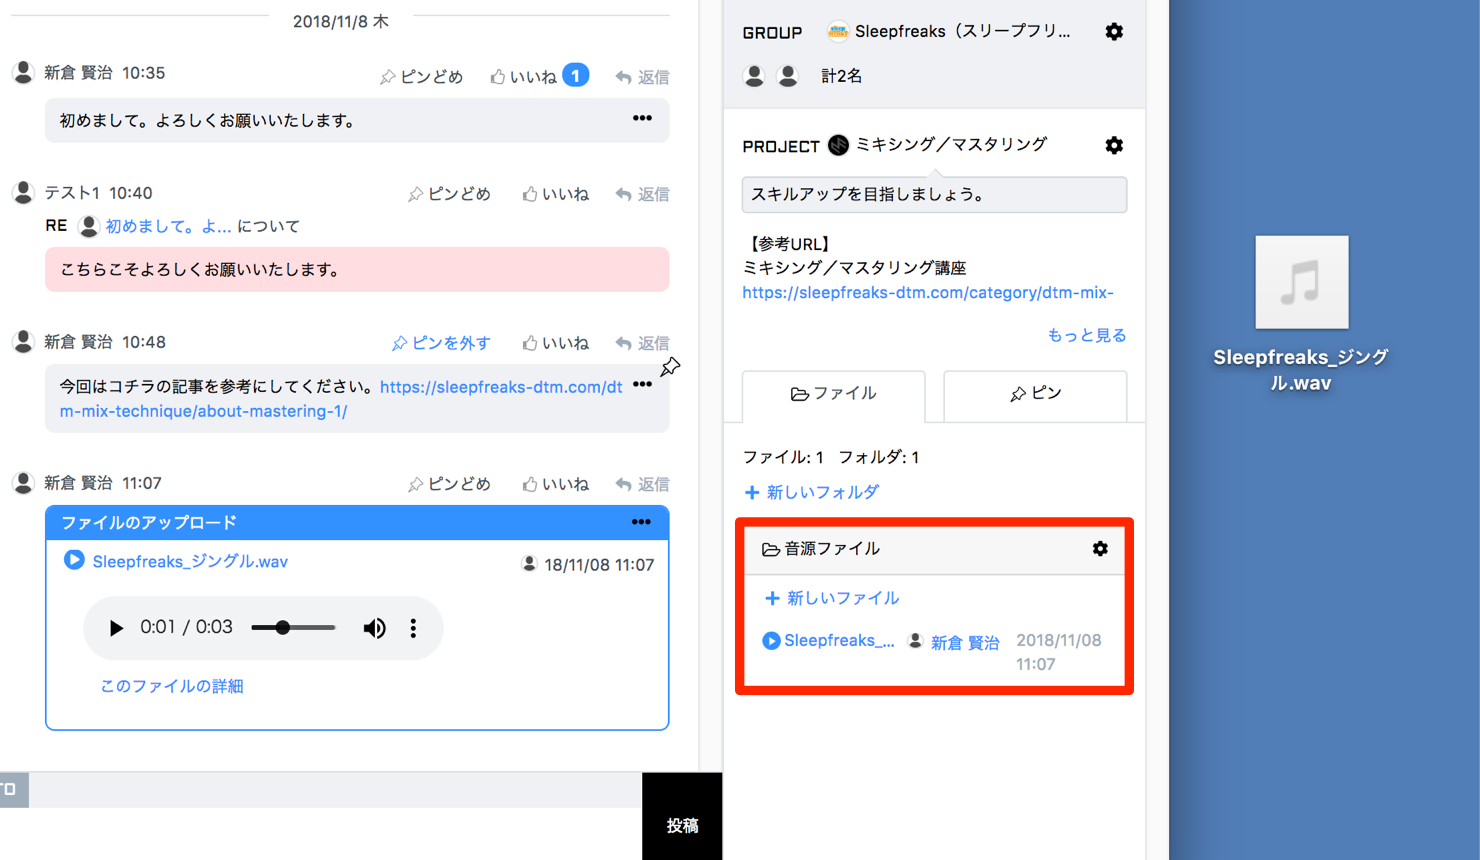This screenshot has width=1480, height=860.
Task: Click the ミキシング project logo icon
Action: click(x=838, y=145)
